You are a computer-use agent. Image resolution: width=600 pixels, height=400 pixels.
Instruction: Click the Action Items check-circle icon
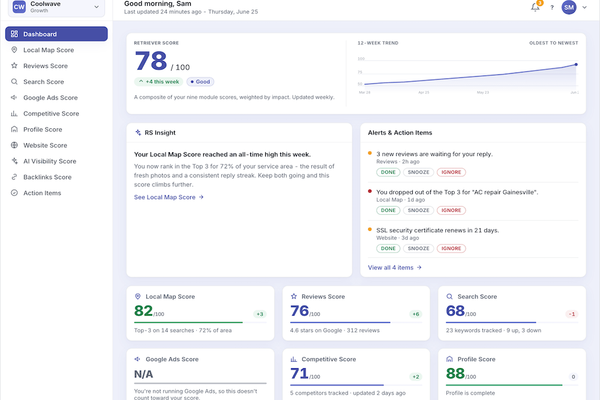pos(14,193)
